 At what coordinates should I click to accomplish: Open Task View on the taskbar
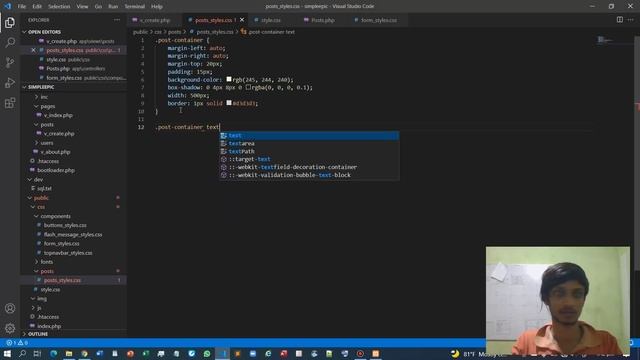point(37,353)
